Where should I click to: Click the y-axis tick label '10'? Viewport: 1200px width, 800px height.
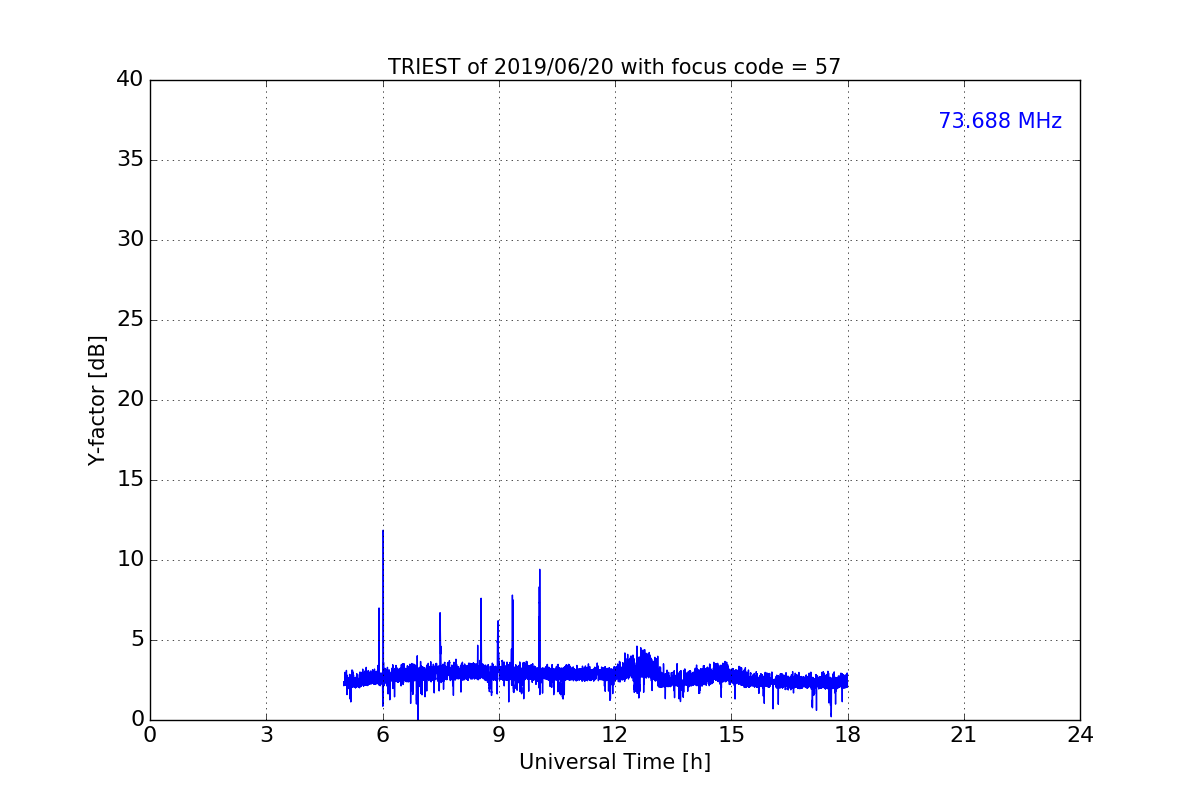click(x=130, y=560)
